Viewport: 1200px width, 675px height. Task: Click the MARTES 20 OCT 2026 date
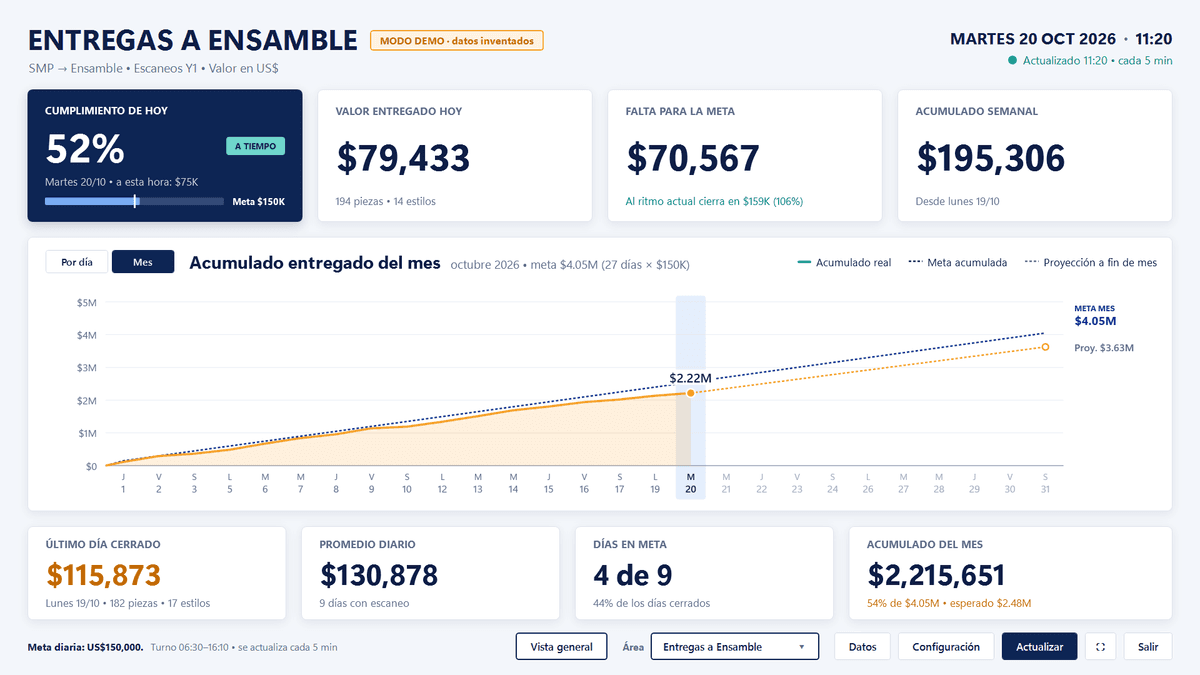[x=1033, y=39]
